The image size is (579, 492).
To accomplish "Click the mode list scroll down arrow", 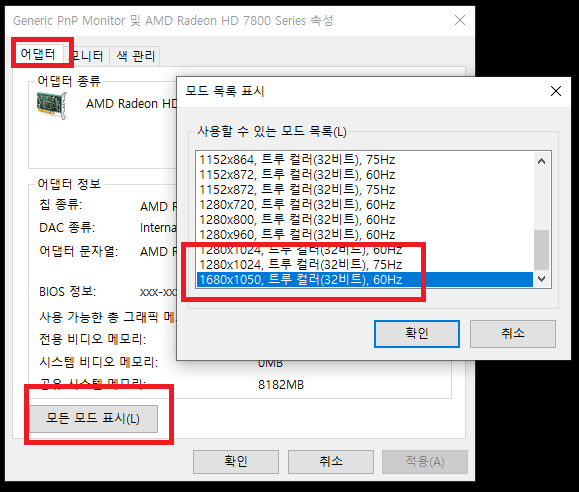I will click(x=541, y=279).
